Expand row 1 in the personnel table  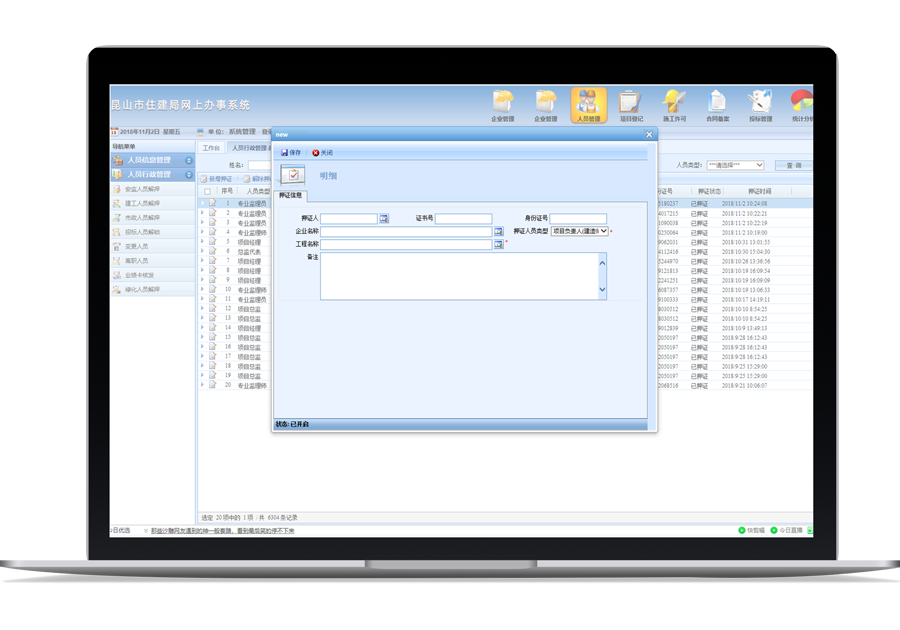pos(202,203)
